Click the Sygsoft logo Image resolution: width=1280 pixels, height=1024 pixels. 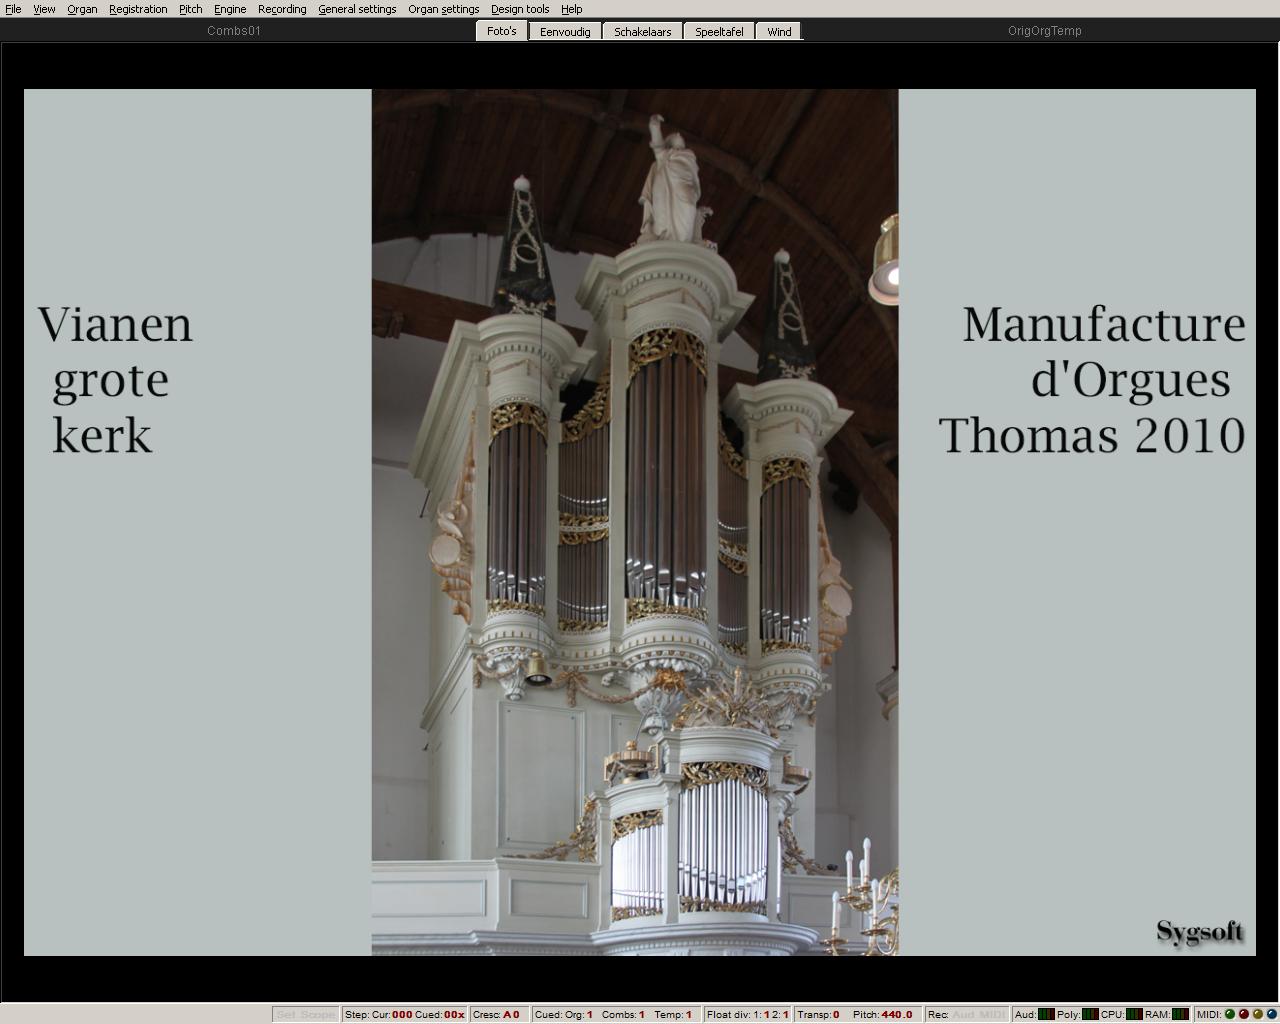[x=1199, y=931]
